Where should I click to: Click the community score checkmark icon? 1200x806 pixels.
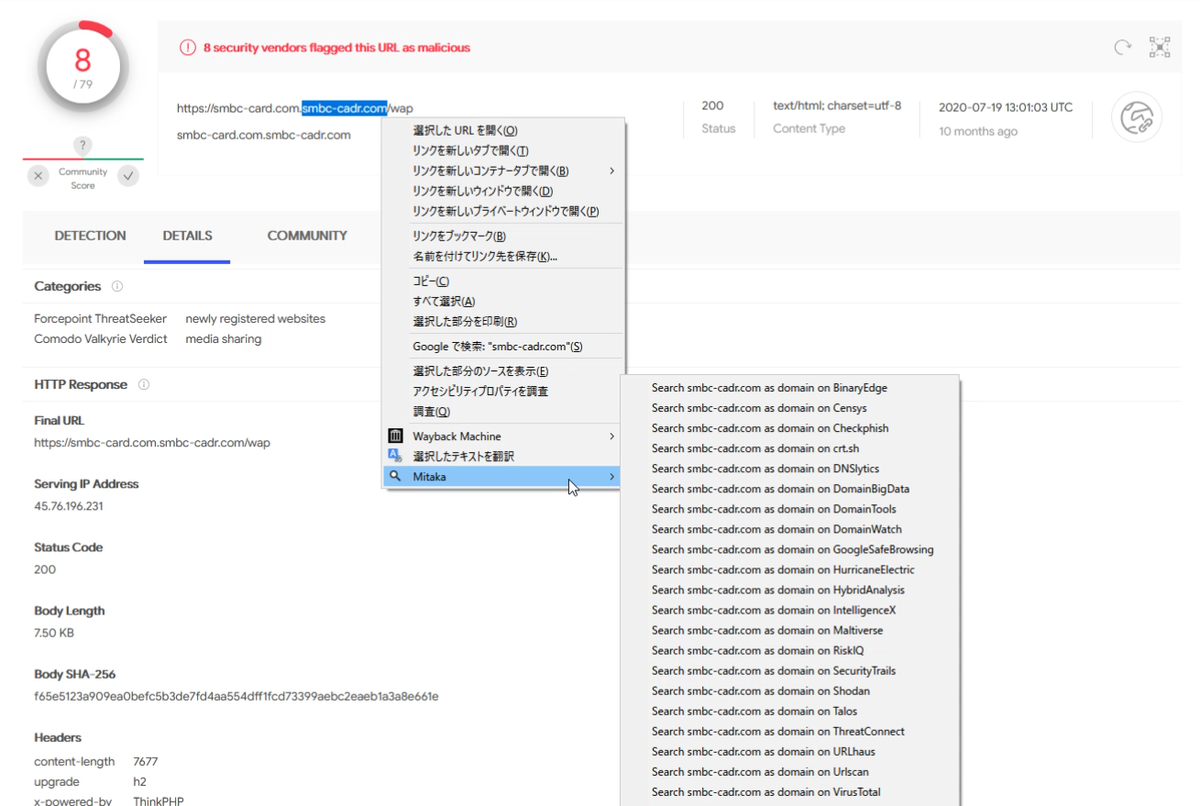point(128,176)
